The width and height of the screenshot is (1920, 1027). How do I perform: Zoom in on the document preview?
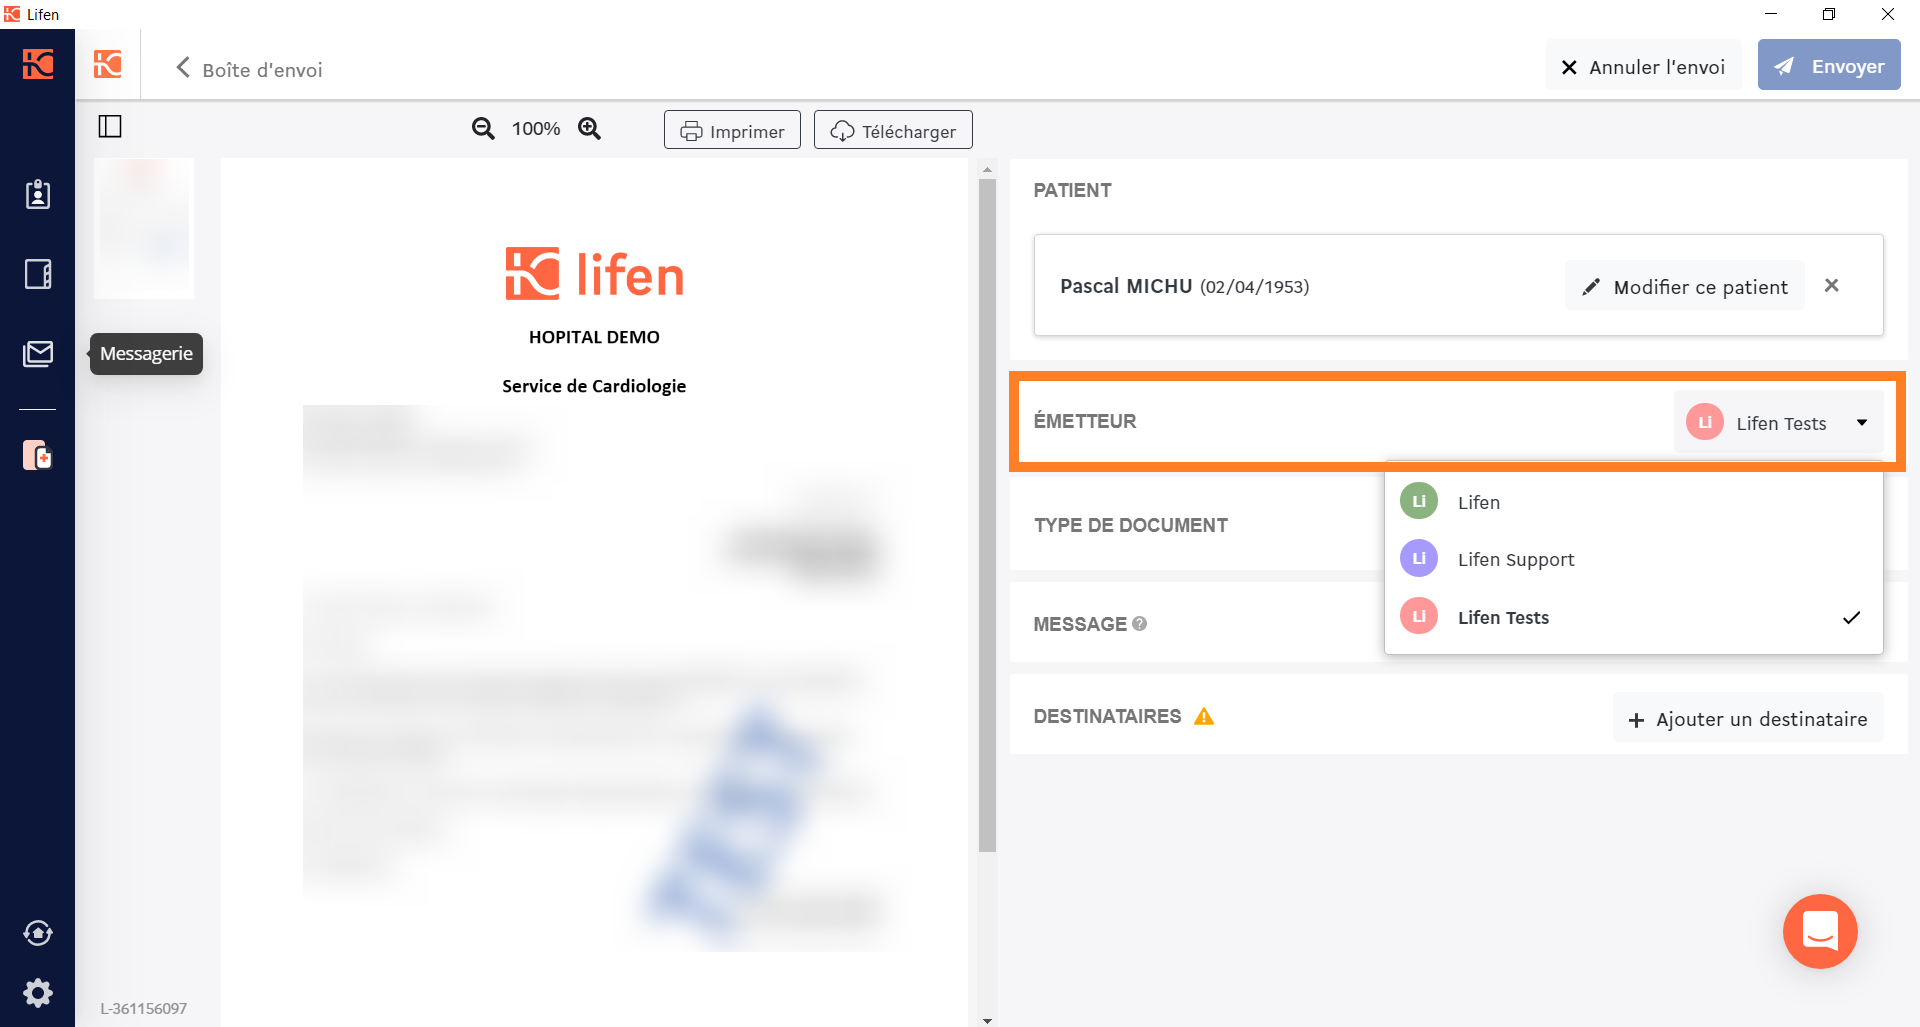(x=590, y=128)
